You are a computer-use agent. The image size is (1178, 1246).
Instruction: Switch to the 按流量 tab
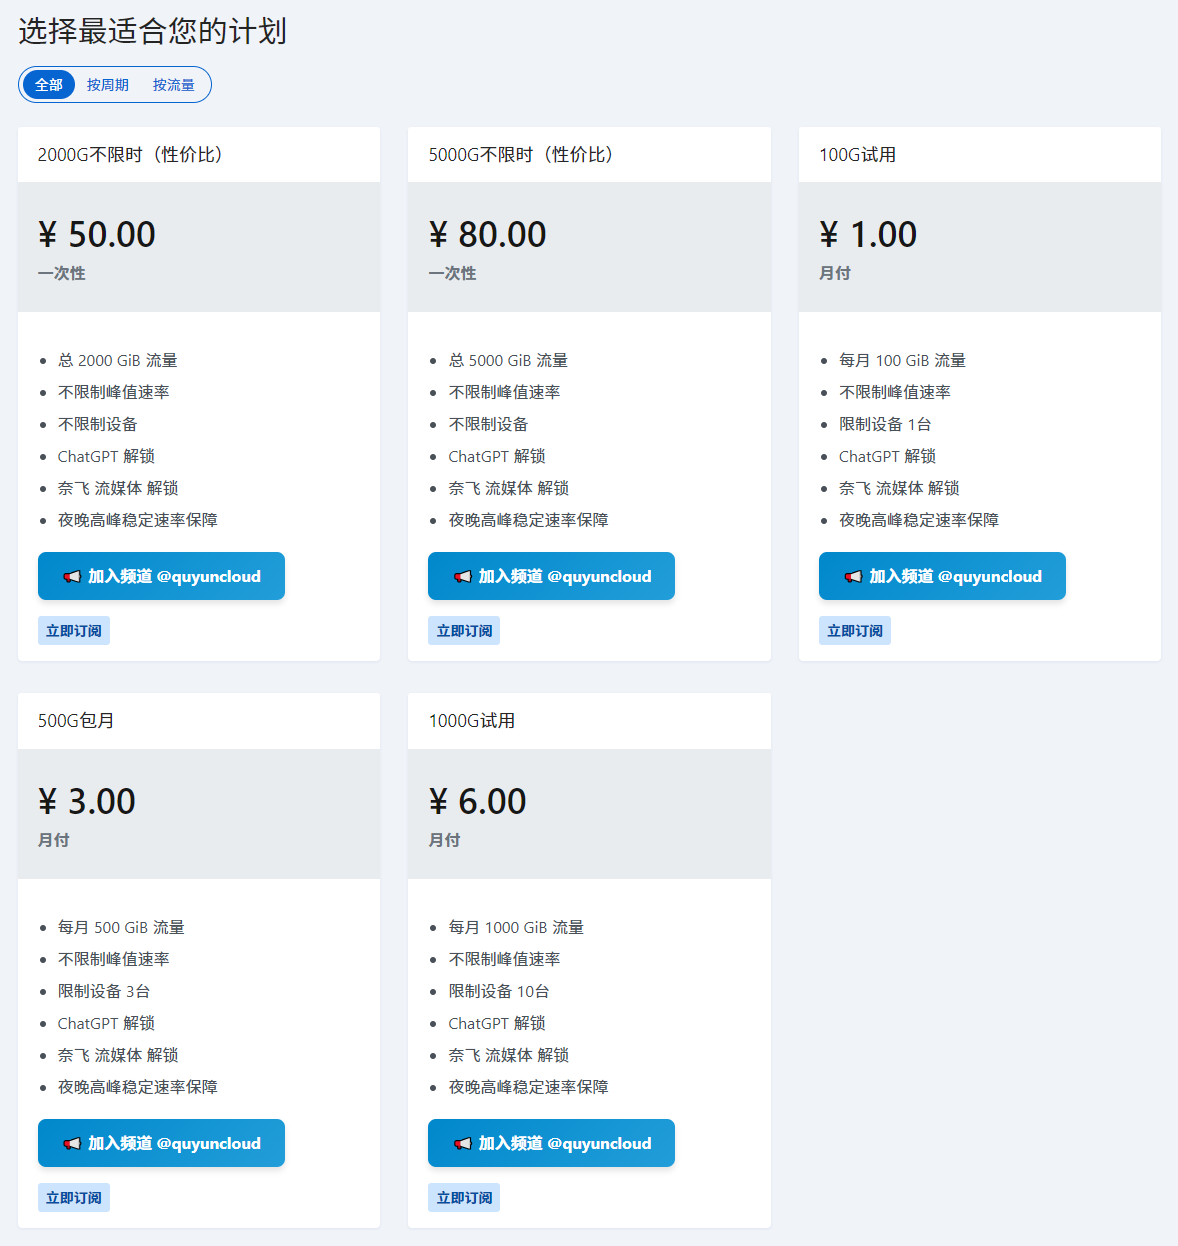(x=174, y=85)
